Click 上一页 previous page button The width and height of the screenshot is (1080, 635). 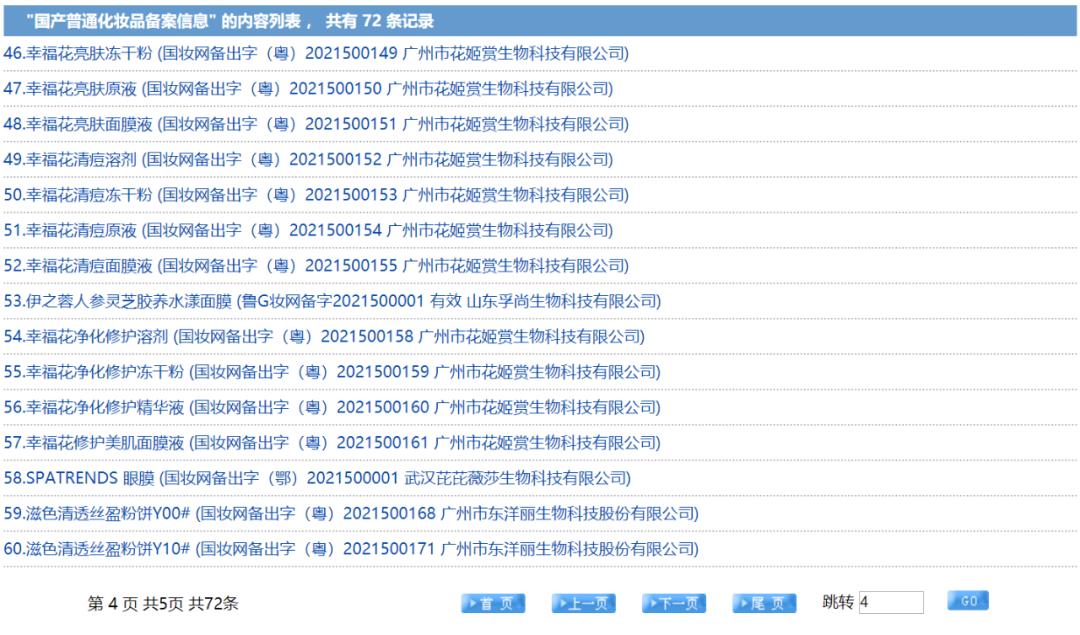coord(583,603)
